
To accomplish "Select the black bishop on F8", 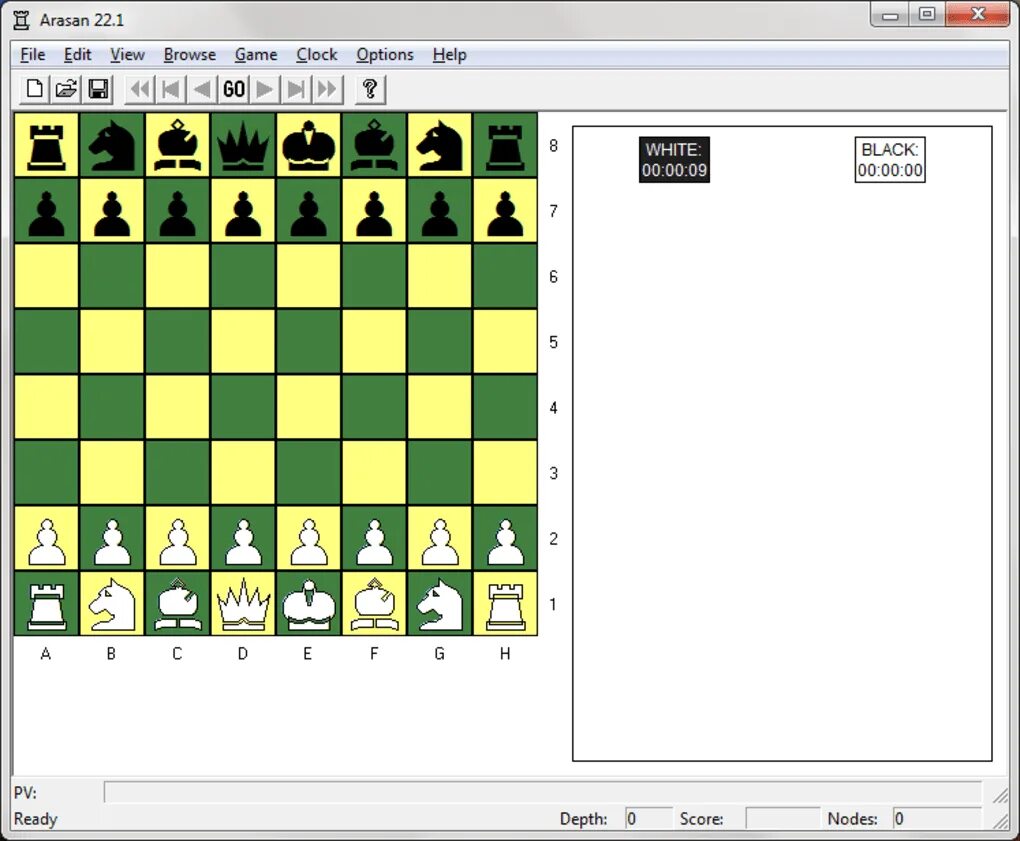I will [374, 145].
